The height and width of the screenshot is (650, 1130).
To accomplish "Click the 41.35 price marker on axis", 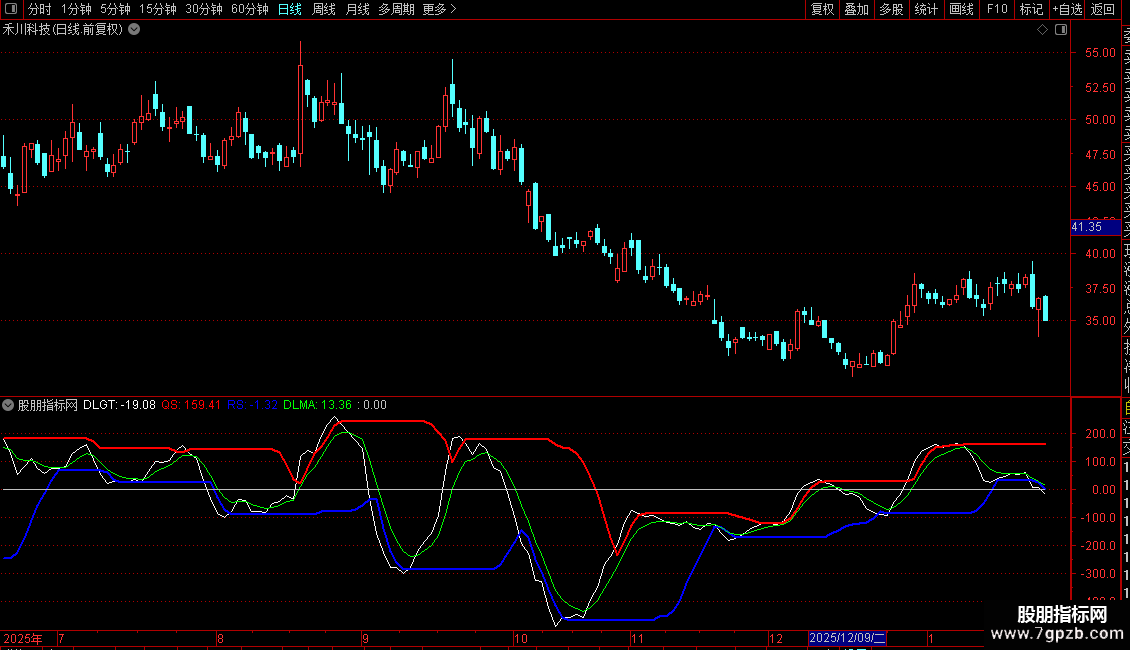I will (x=1086, y=227).
